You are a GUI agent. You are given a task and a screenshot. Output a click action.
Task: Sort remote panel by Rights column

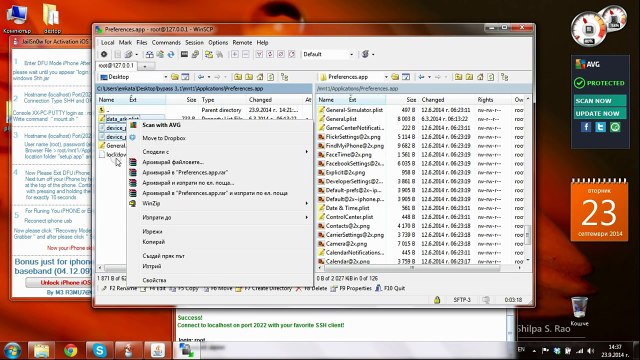tap(492, 100)
